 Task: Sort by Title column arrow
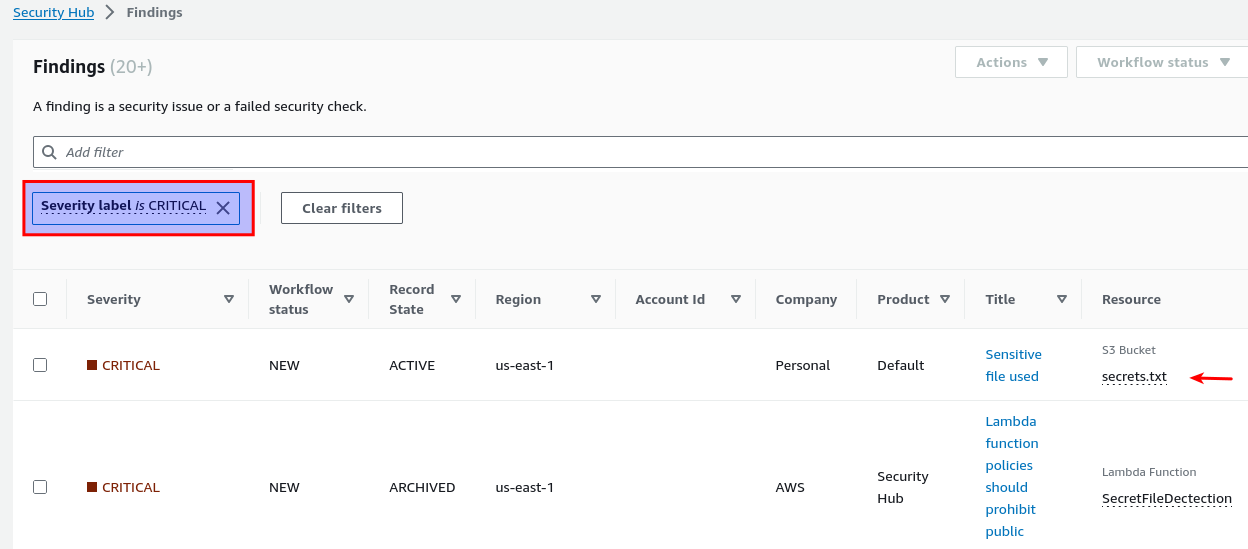(x=1062, y=299)
